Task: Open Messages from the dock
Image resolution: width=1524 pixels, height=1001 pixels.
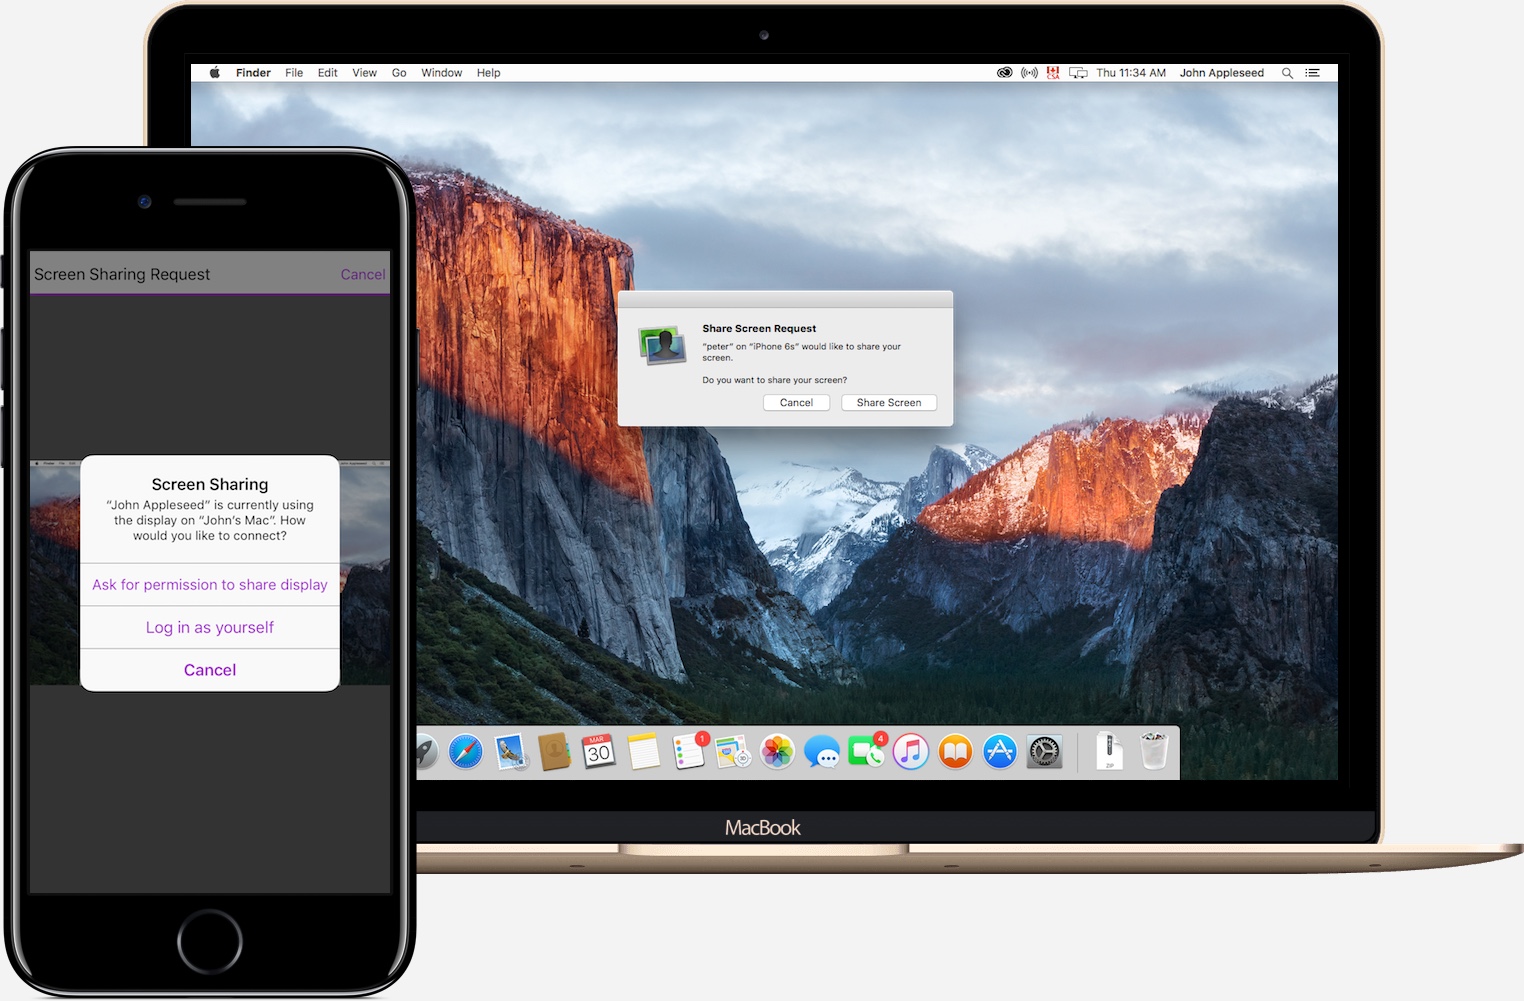Action: (822, 752)
